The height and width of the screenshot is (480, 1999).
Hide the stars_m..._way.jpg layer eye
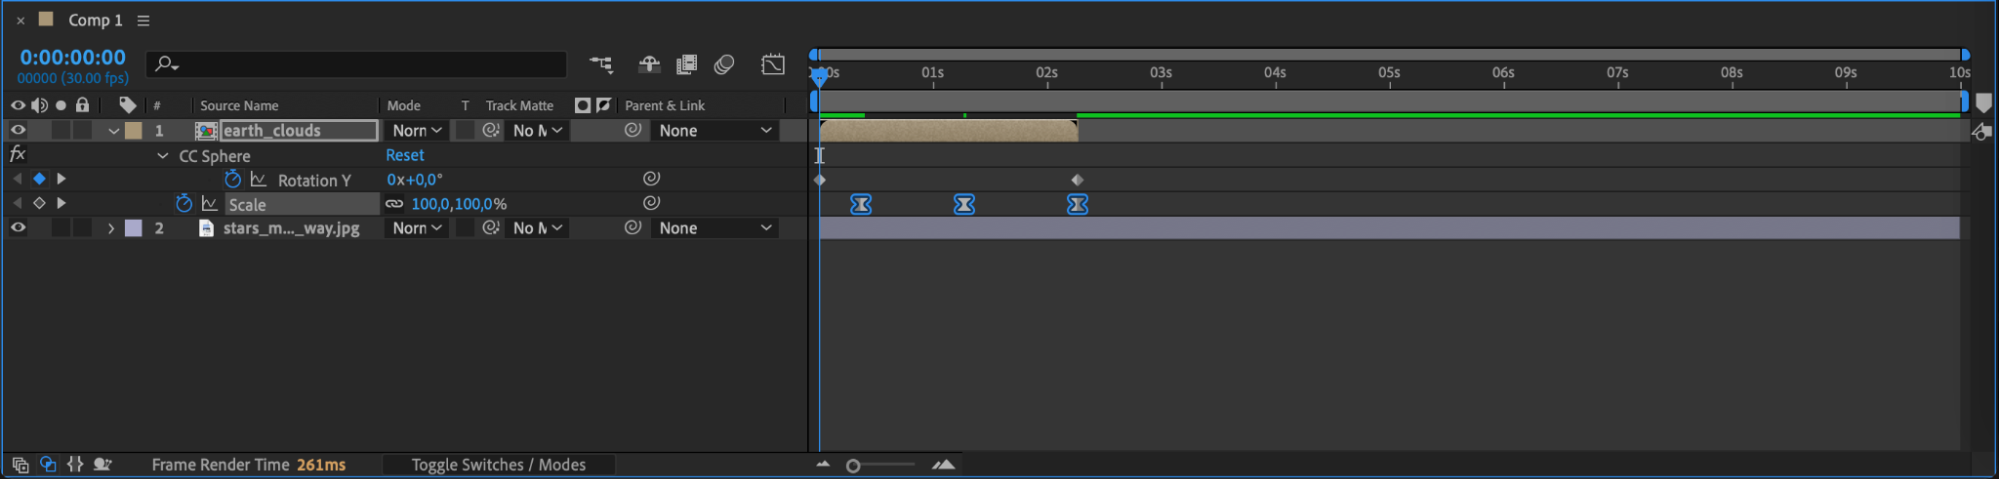18,228
